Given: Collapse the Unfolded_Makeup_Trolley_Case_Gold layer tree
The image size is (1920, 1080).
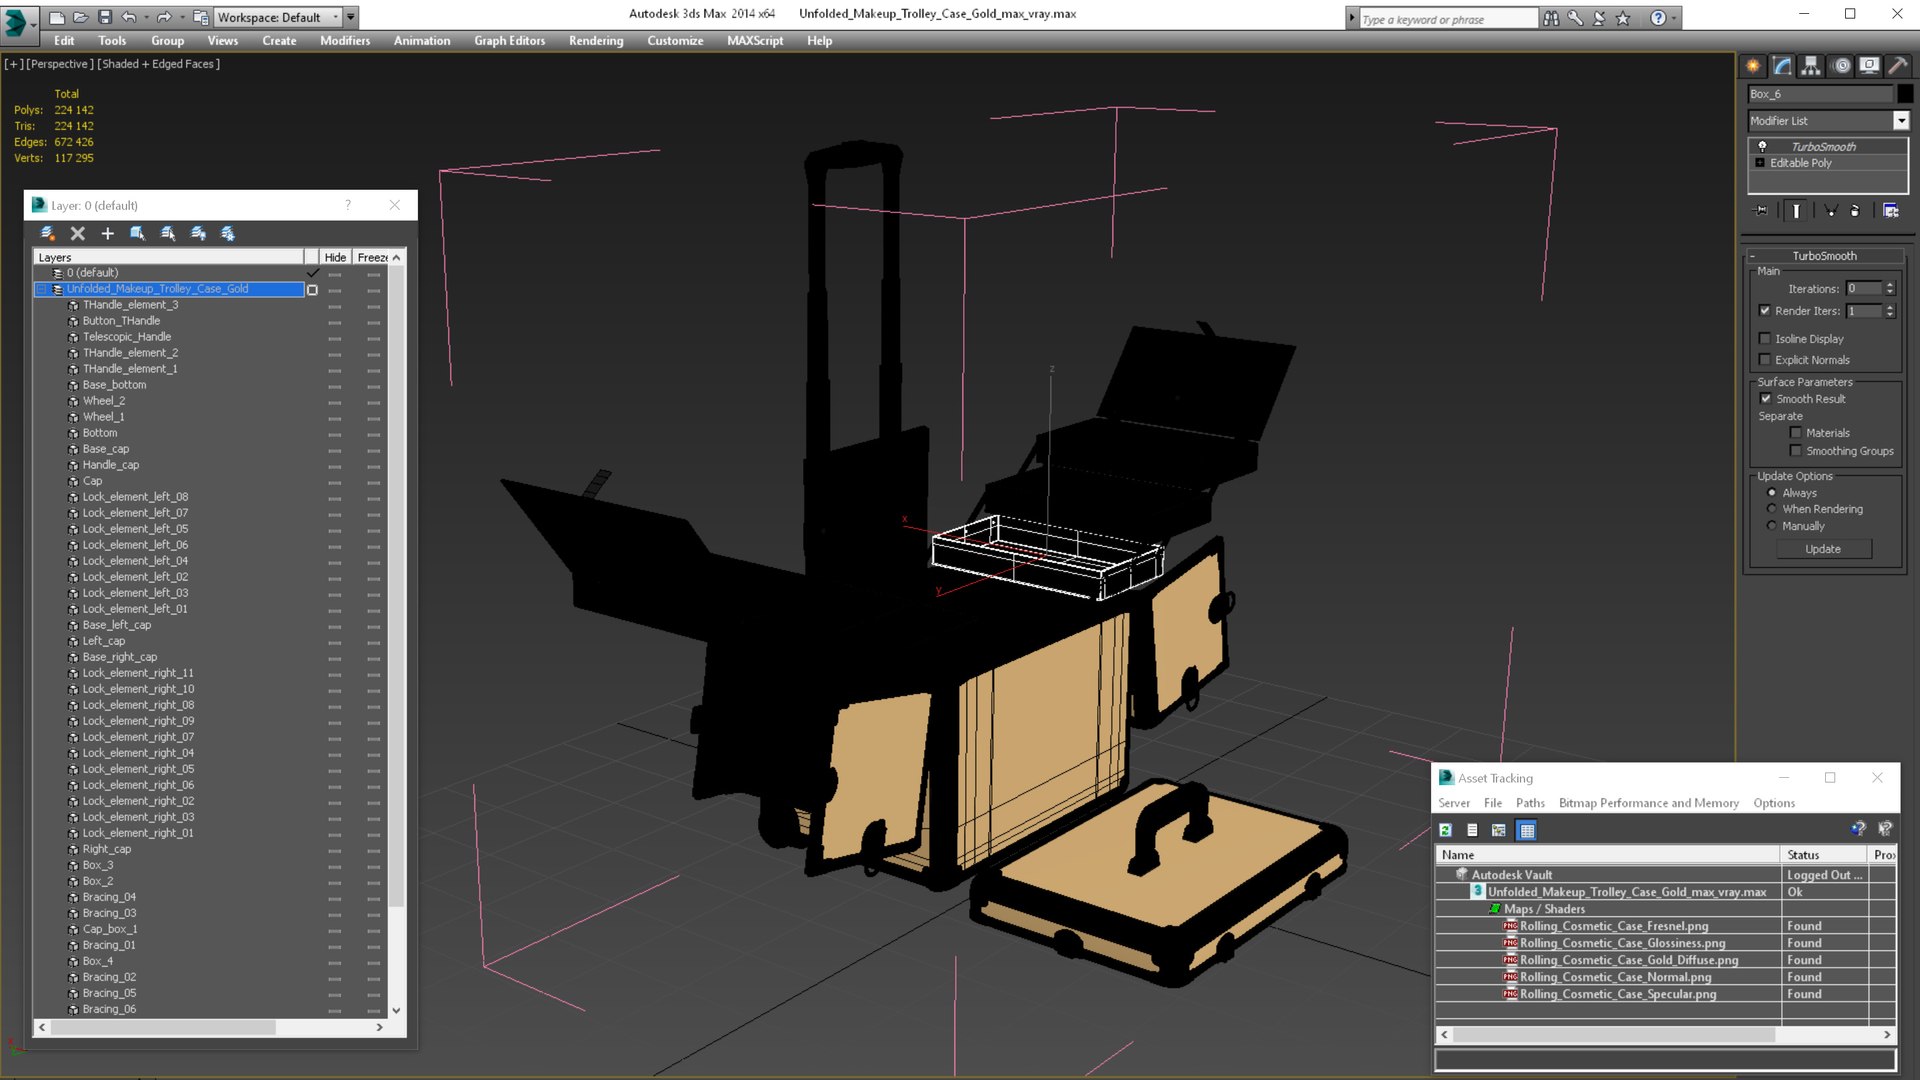Looking at the screenshot, I should tap(42, 289).
